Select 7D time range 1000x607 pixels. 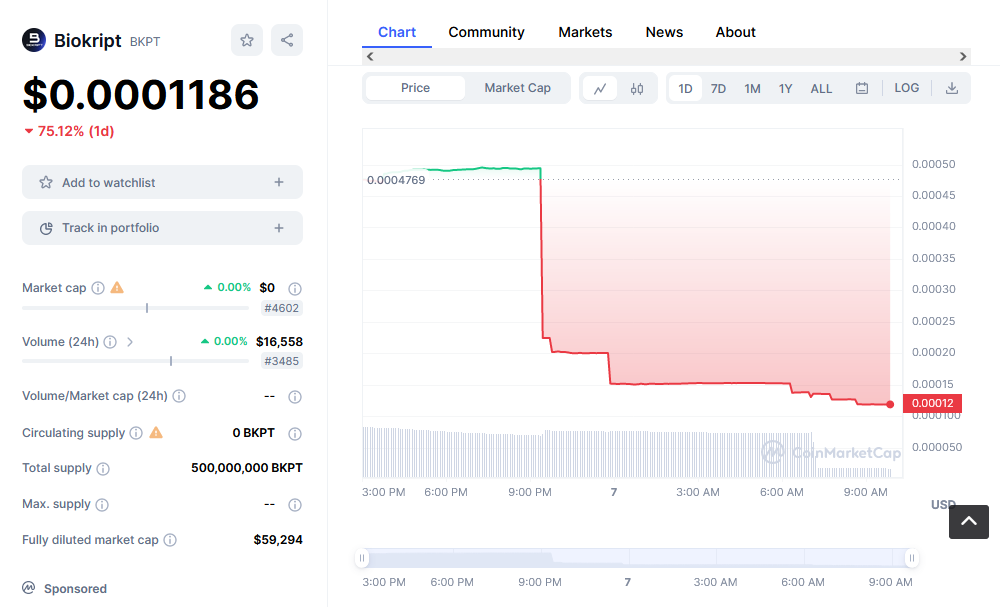click(x=718, y=89)
